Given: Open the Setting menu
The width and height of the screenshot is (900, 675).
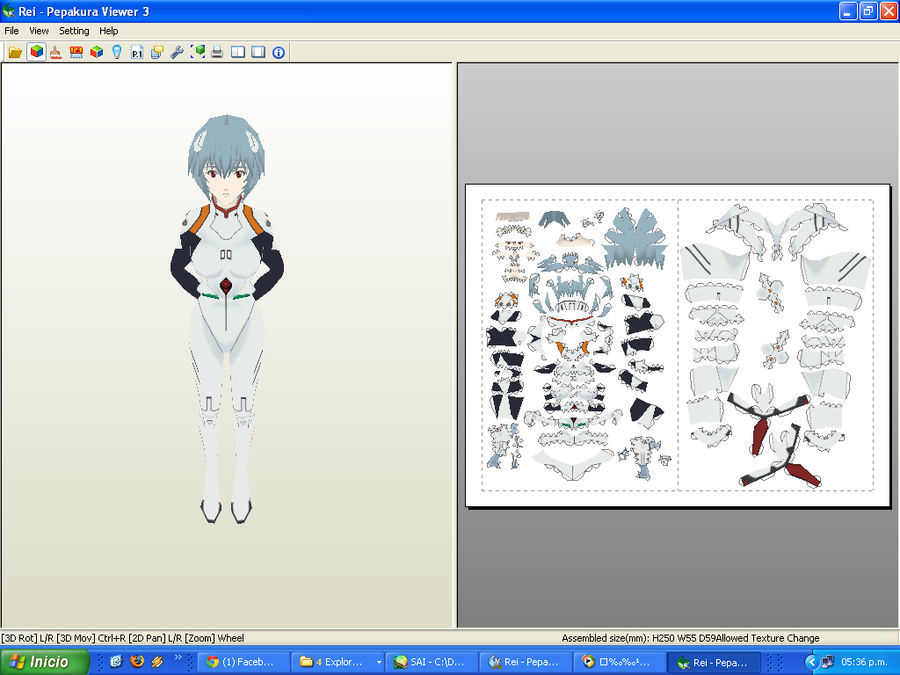Looking at the screenshot, I should tap(74, 31).
